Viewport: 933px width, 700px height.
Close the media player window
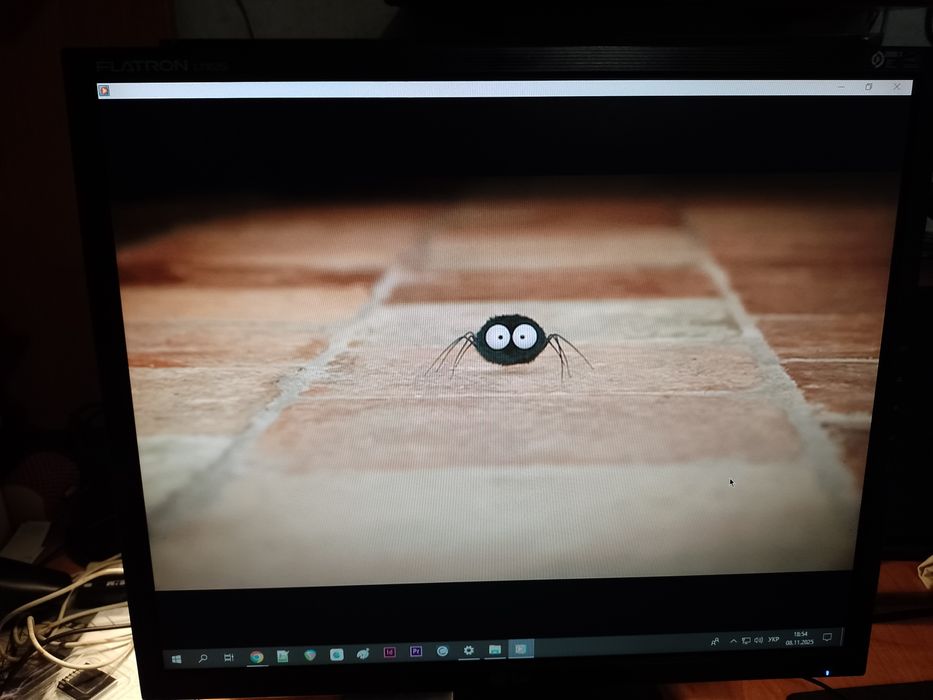click(897, 87)
